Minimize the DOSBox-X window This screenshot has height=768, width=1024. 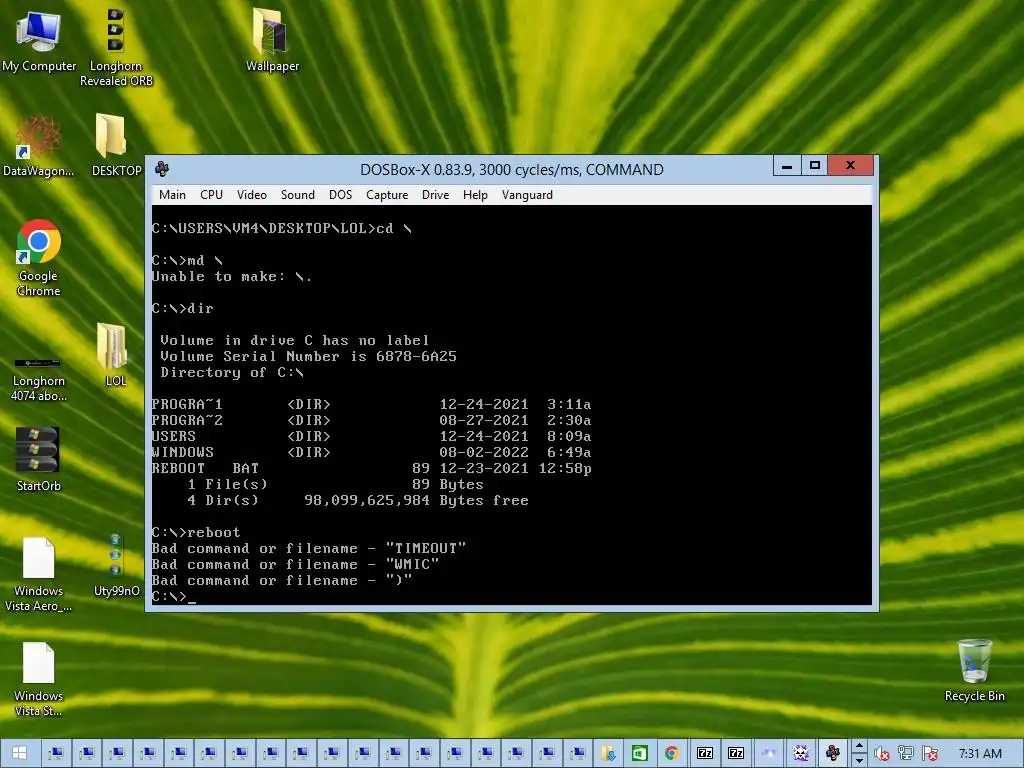787,166
